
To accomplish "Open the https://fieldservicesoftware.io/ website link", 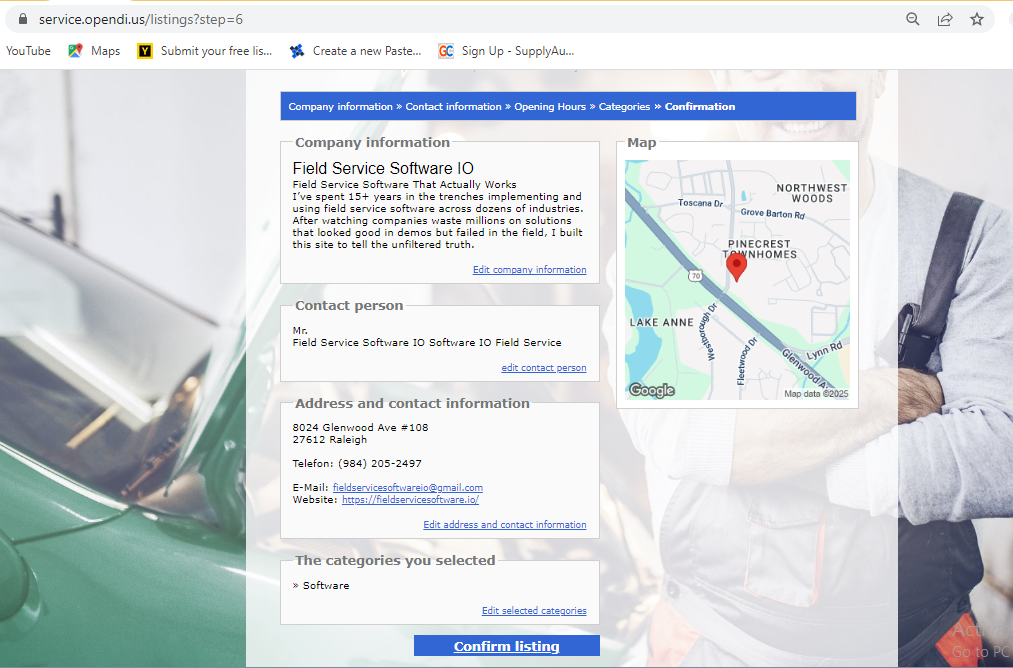I will click(x=410, y=499).
